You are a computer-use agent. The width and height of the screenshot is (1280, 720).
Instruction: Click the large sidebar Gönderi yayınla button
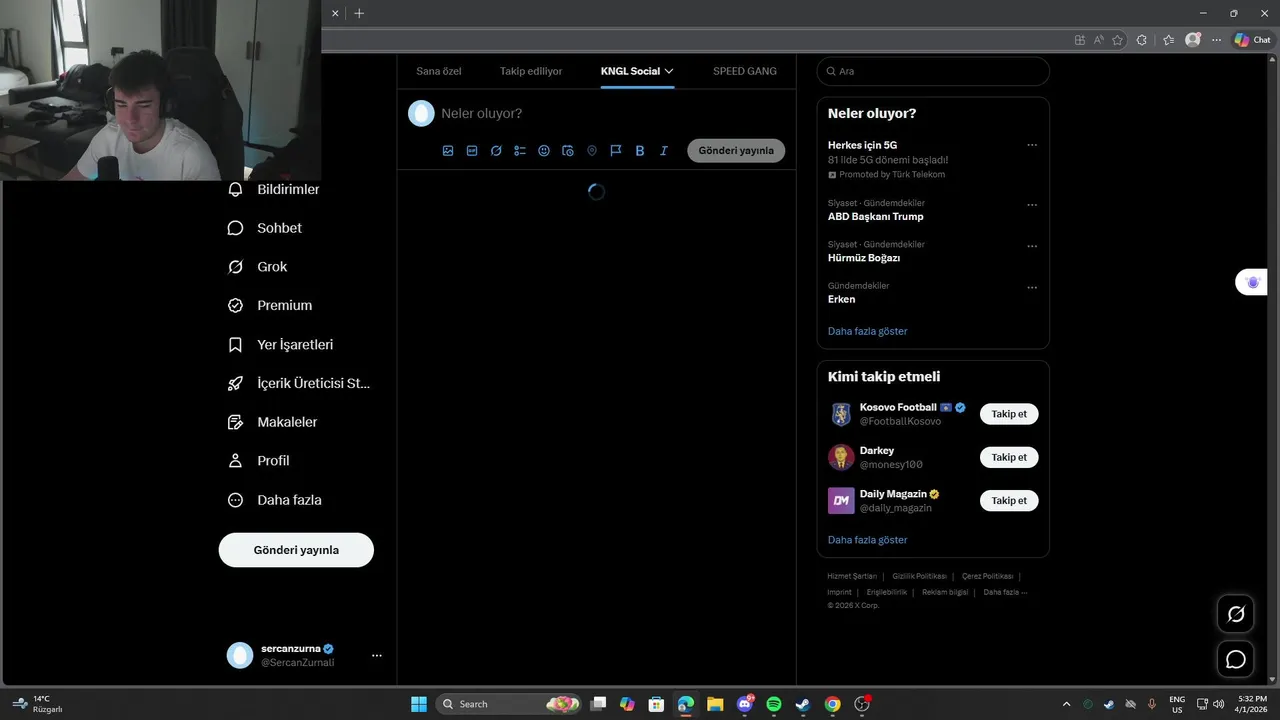coord(296,550)
